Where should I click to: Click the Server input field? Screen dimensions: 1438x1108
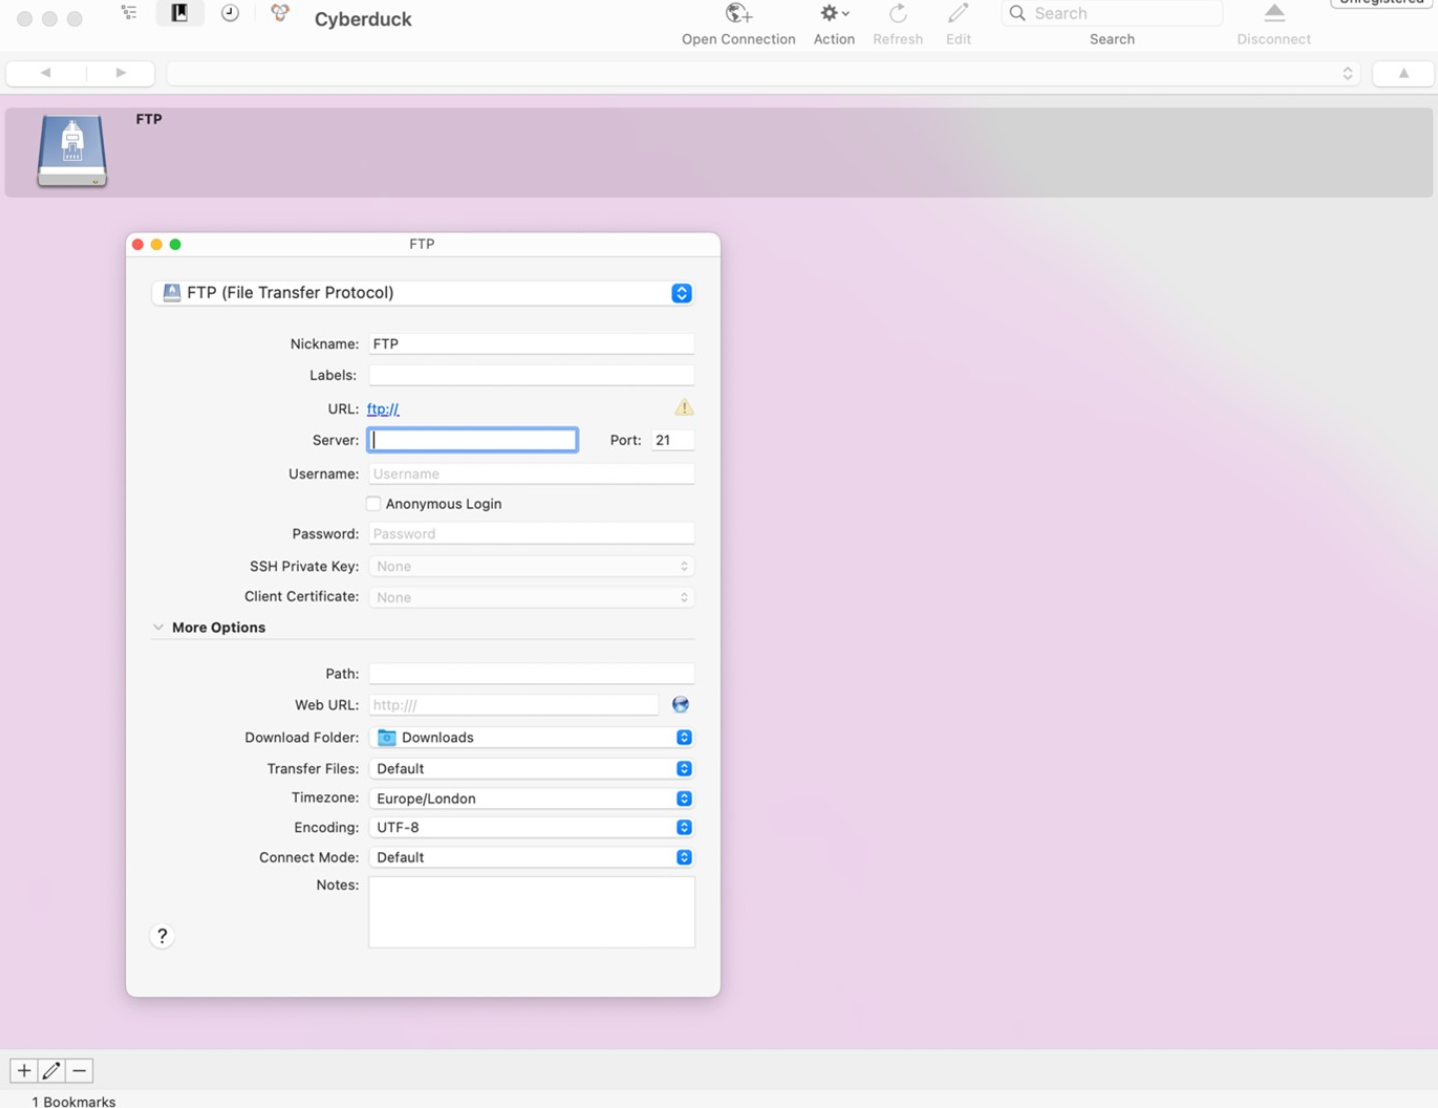(x=473, y=440)
